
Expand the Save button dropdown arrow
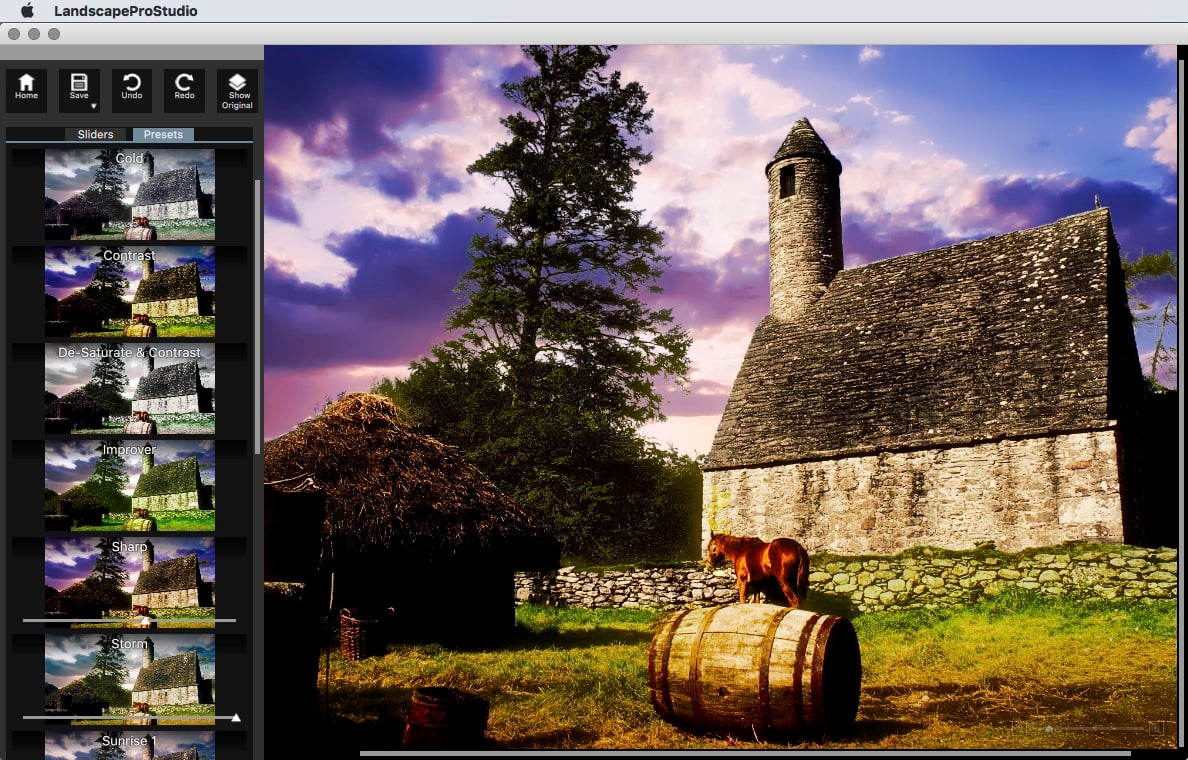tap(93, 106)
